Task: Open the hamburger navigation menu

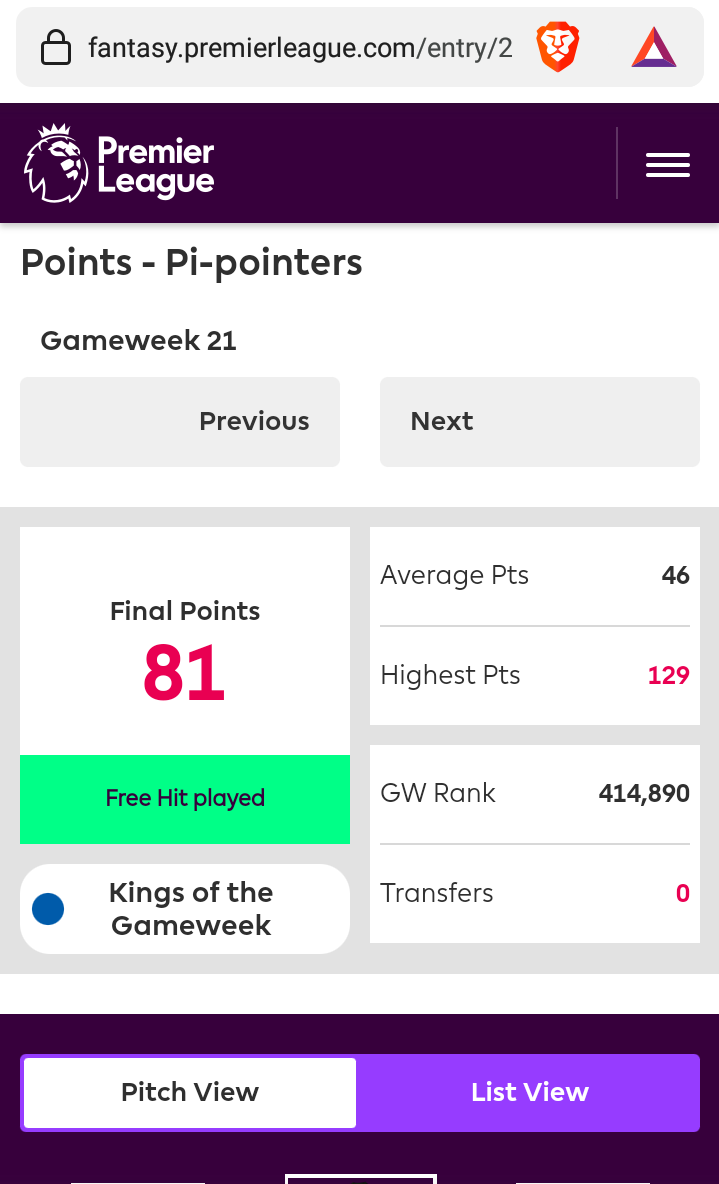Action: click(x=668, y=165)
